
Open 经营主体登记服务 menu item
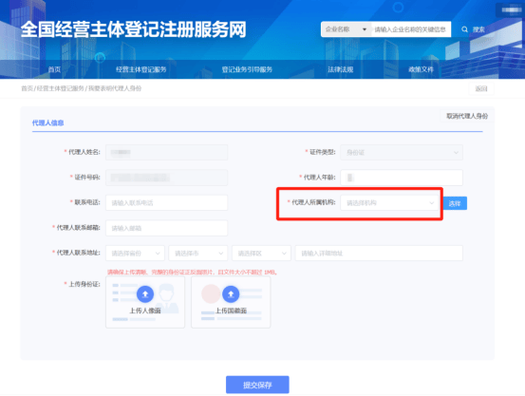pos(141,69)
